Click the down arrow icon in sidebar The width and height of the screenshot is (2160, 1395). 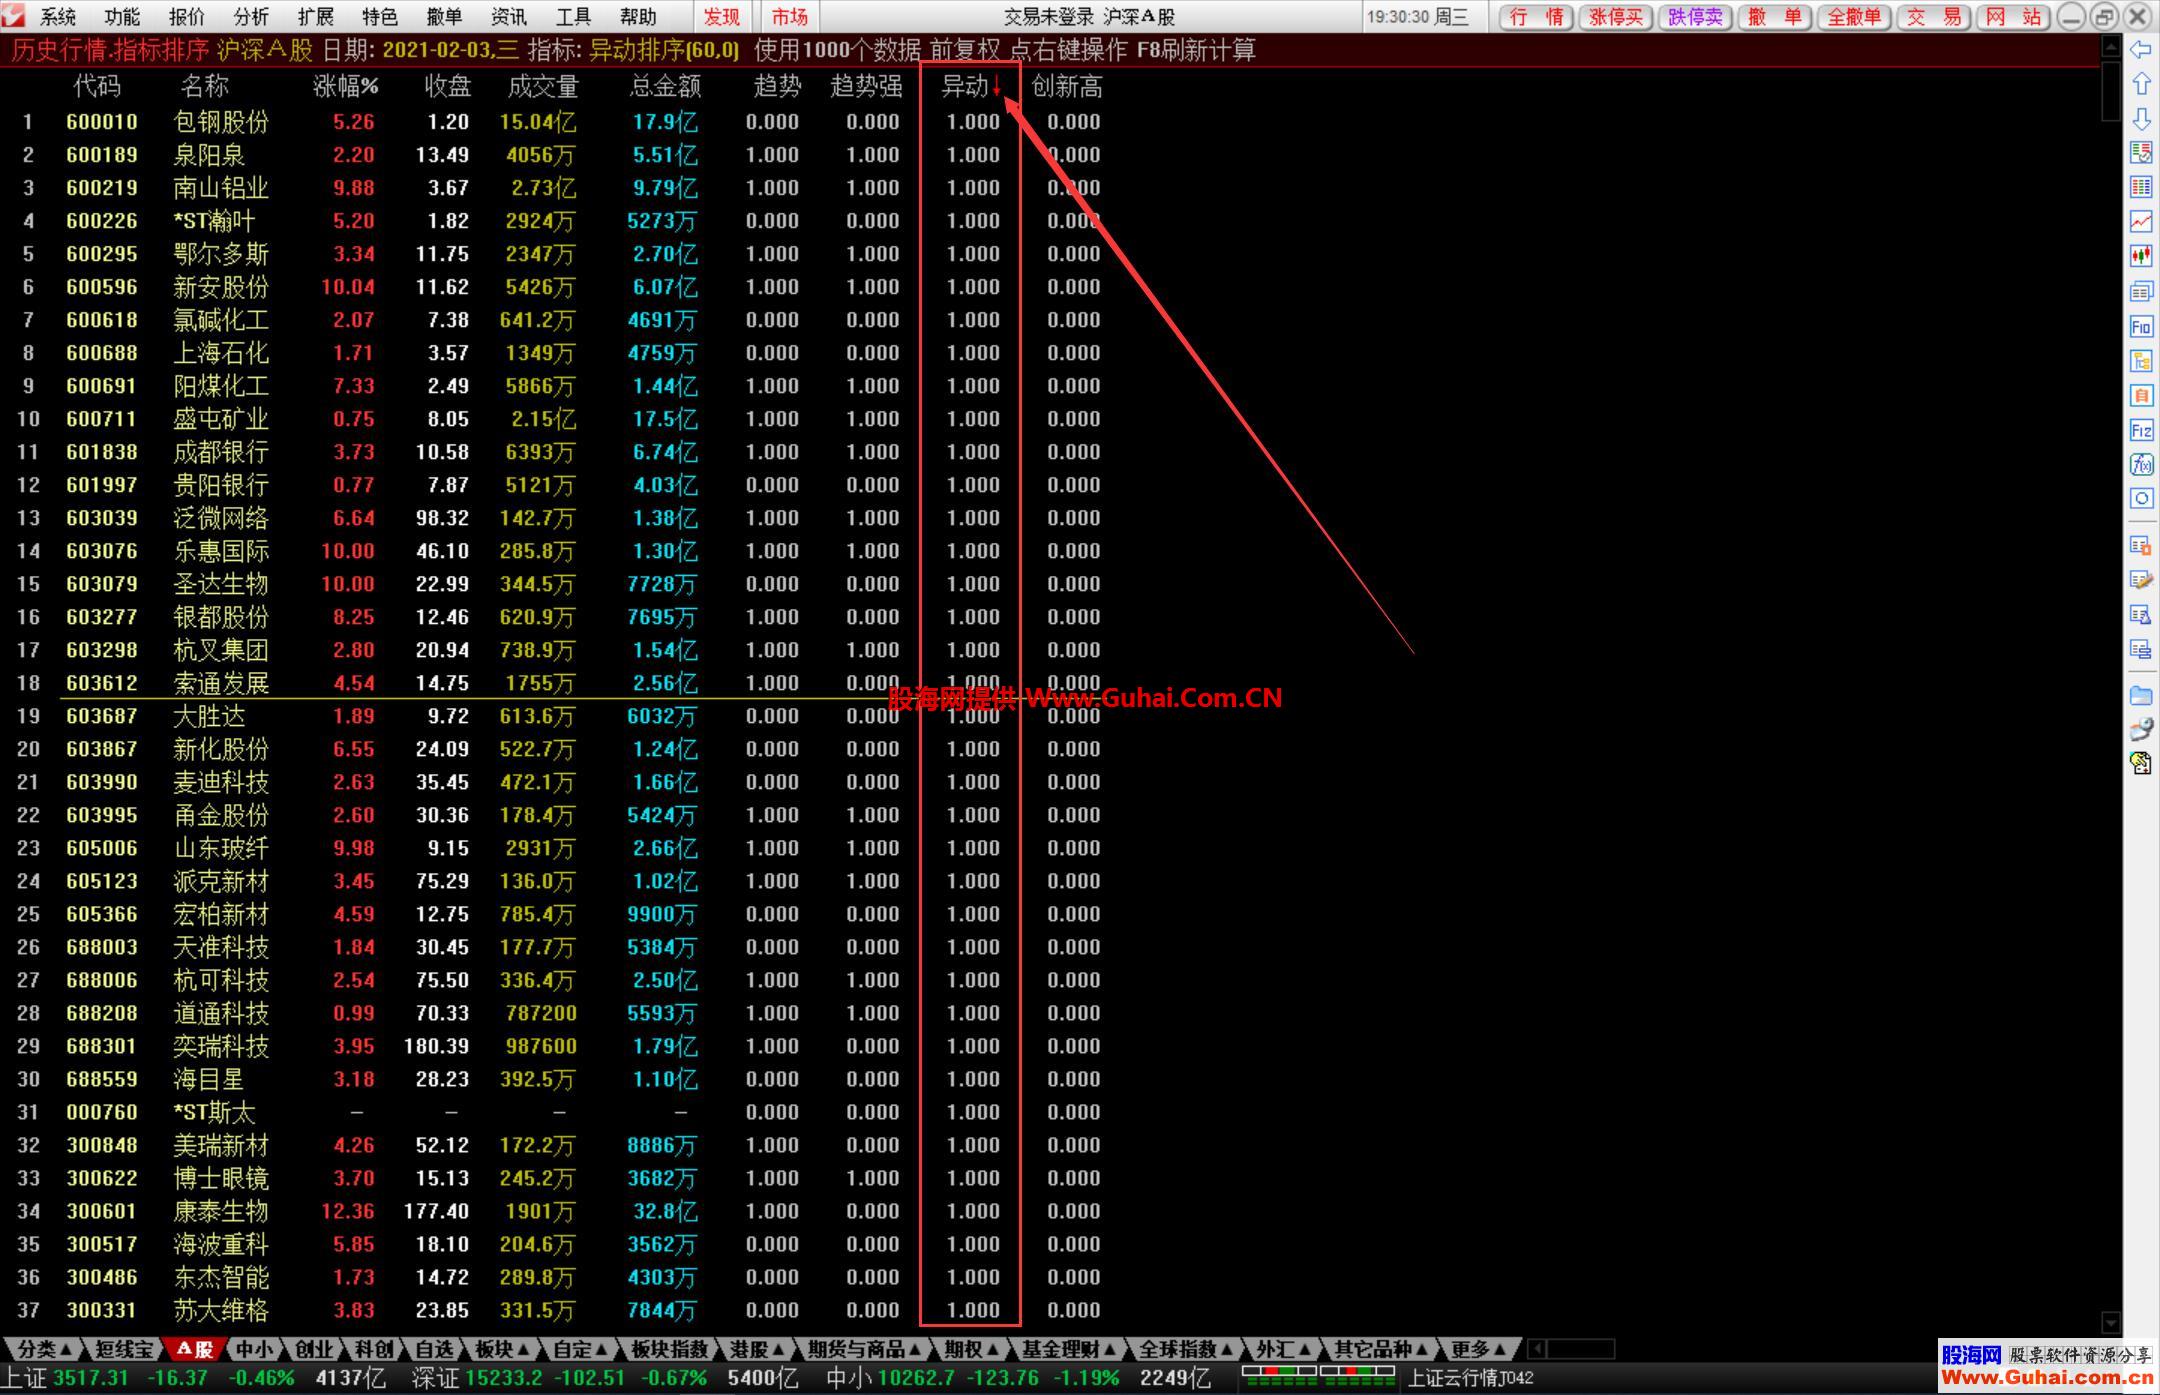tap(2141, 118)
